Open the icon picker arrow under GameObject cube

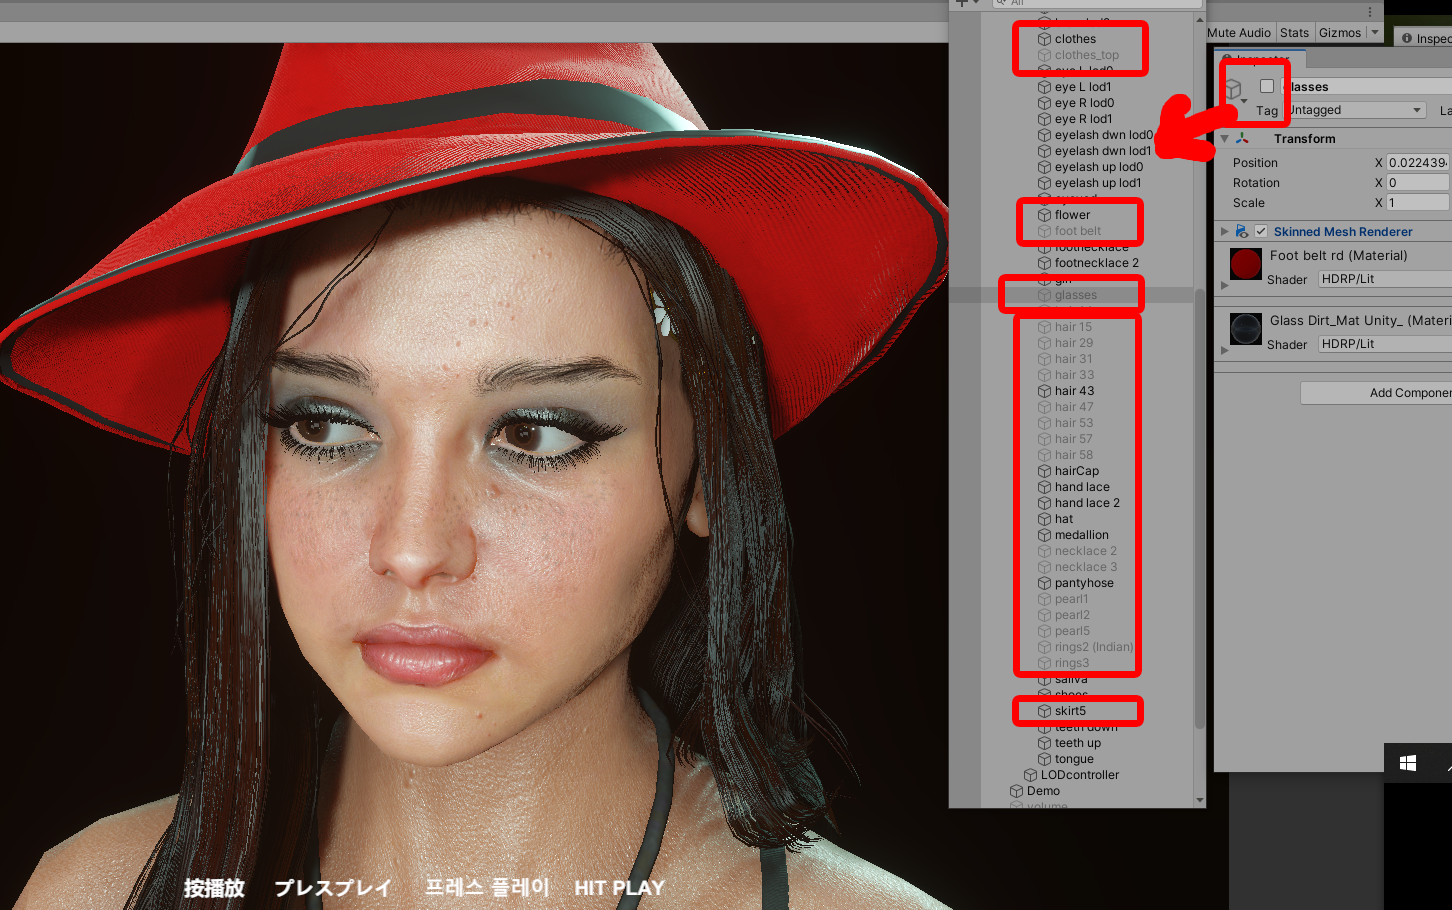tap(1244, 102)
